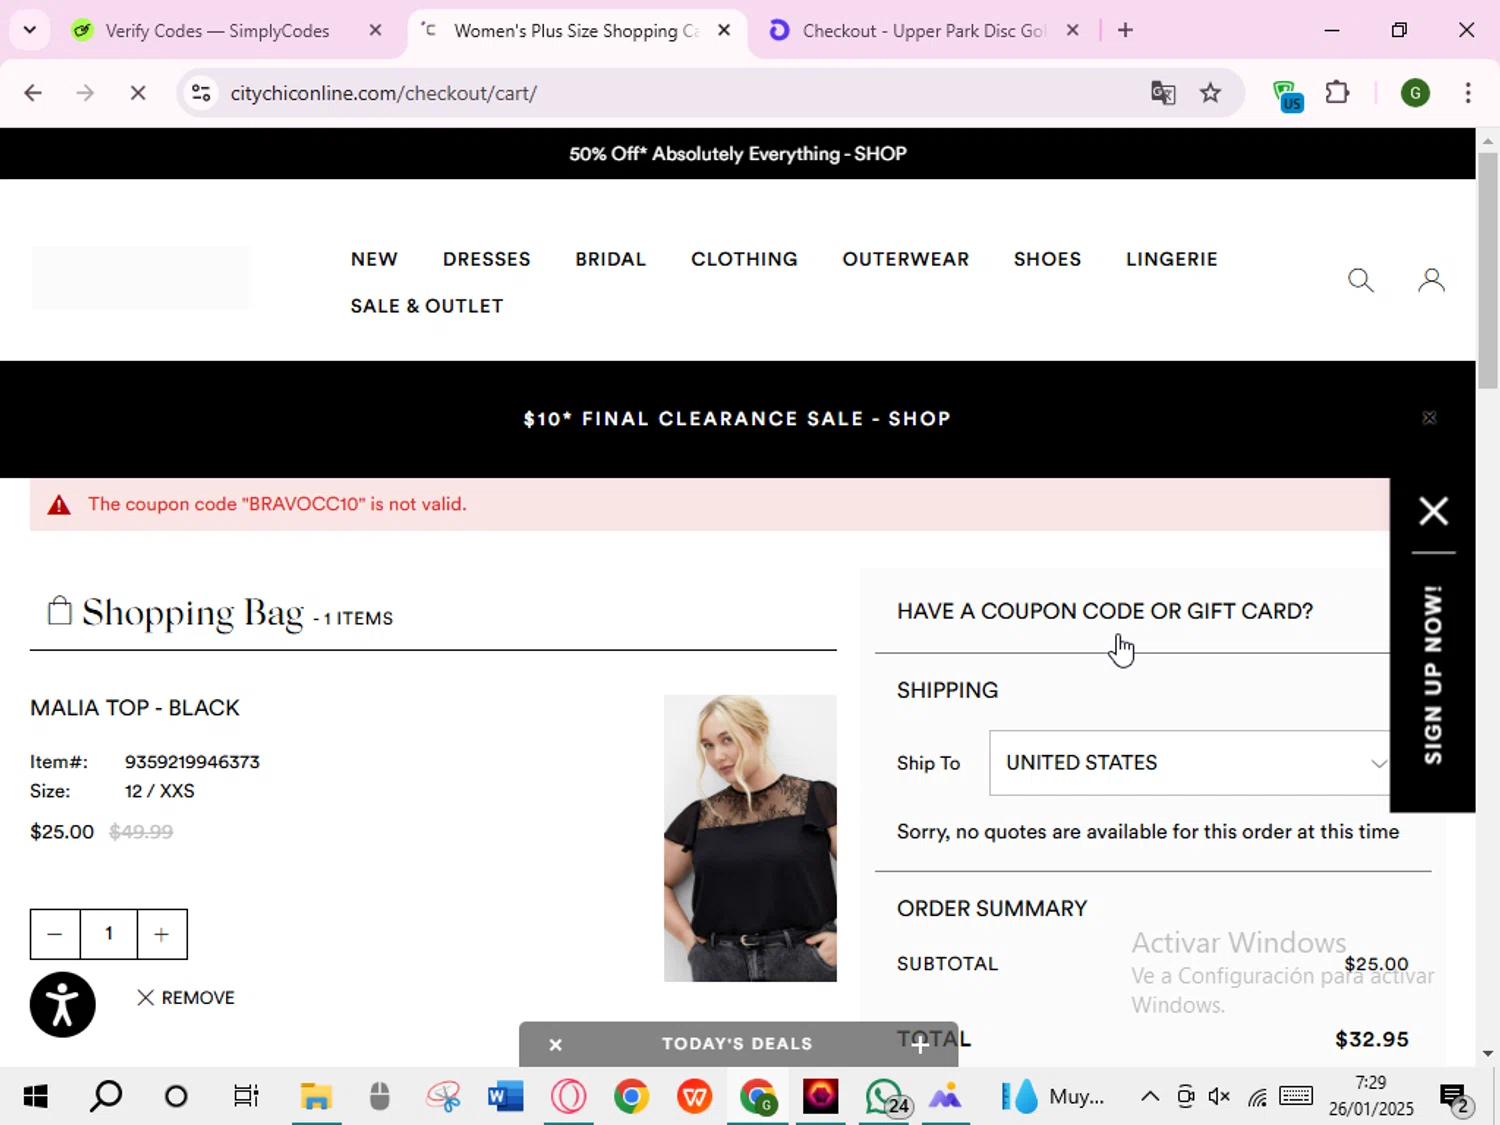1500x1125 pixels.
Task: Open the site search magnifier icon
Action: (1360, 281)
